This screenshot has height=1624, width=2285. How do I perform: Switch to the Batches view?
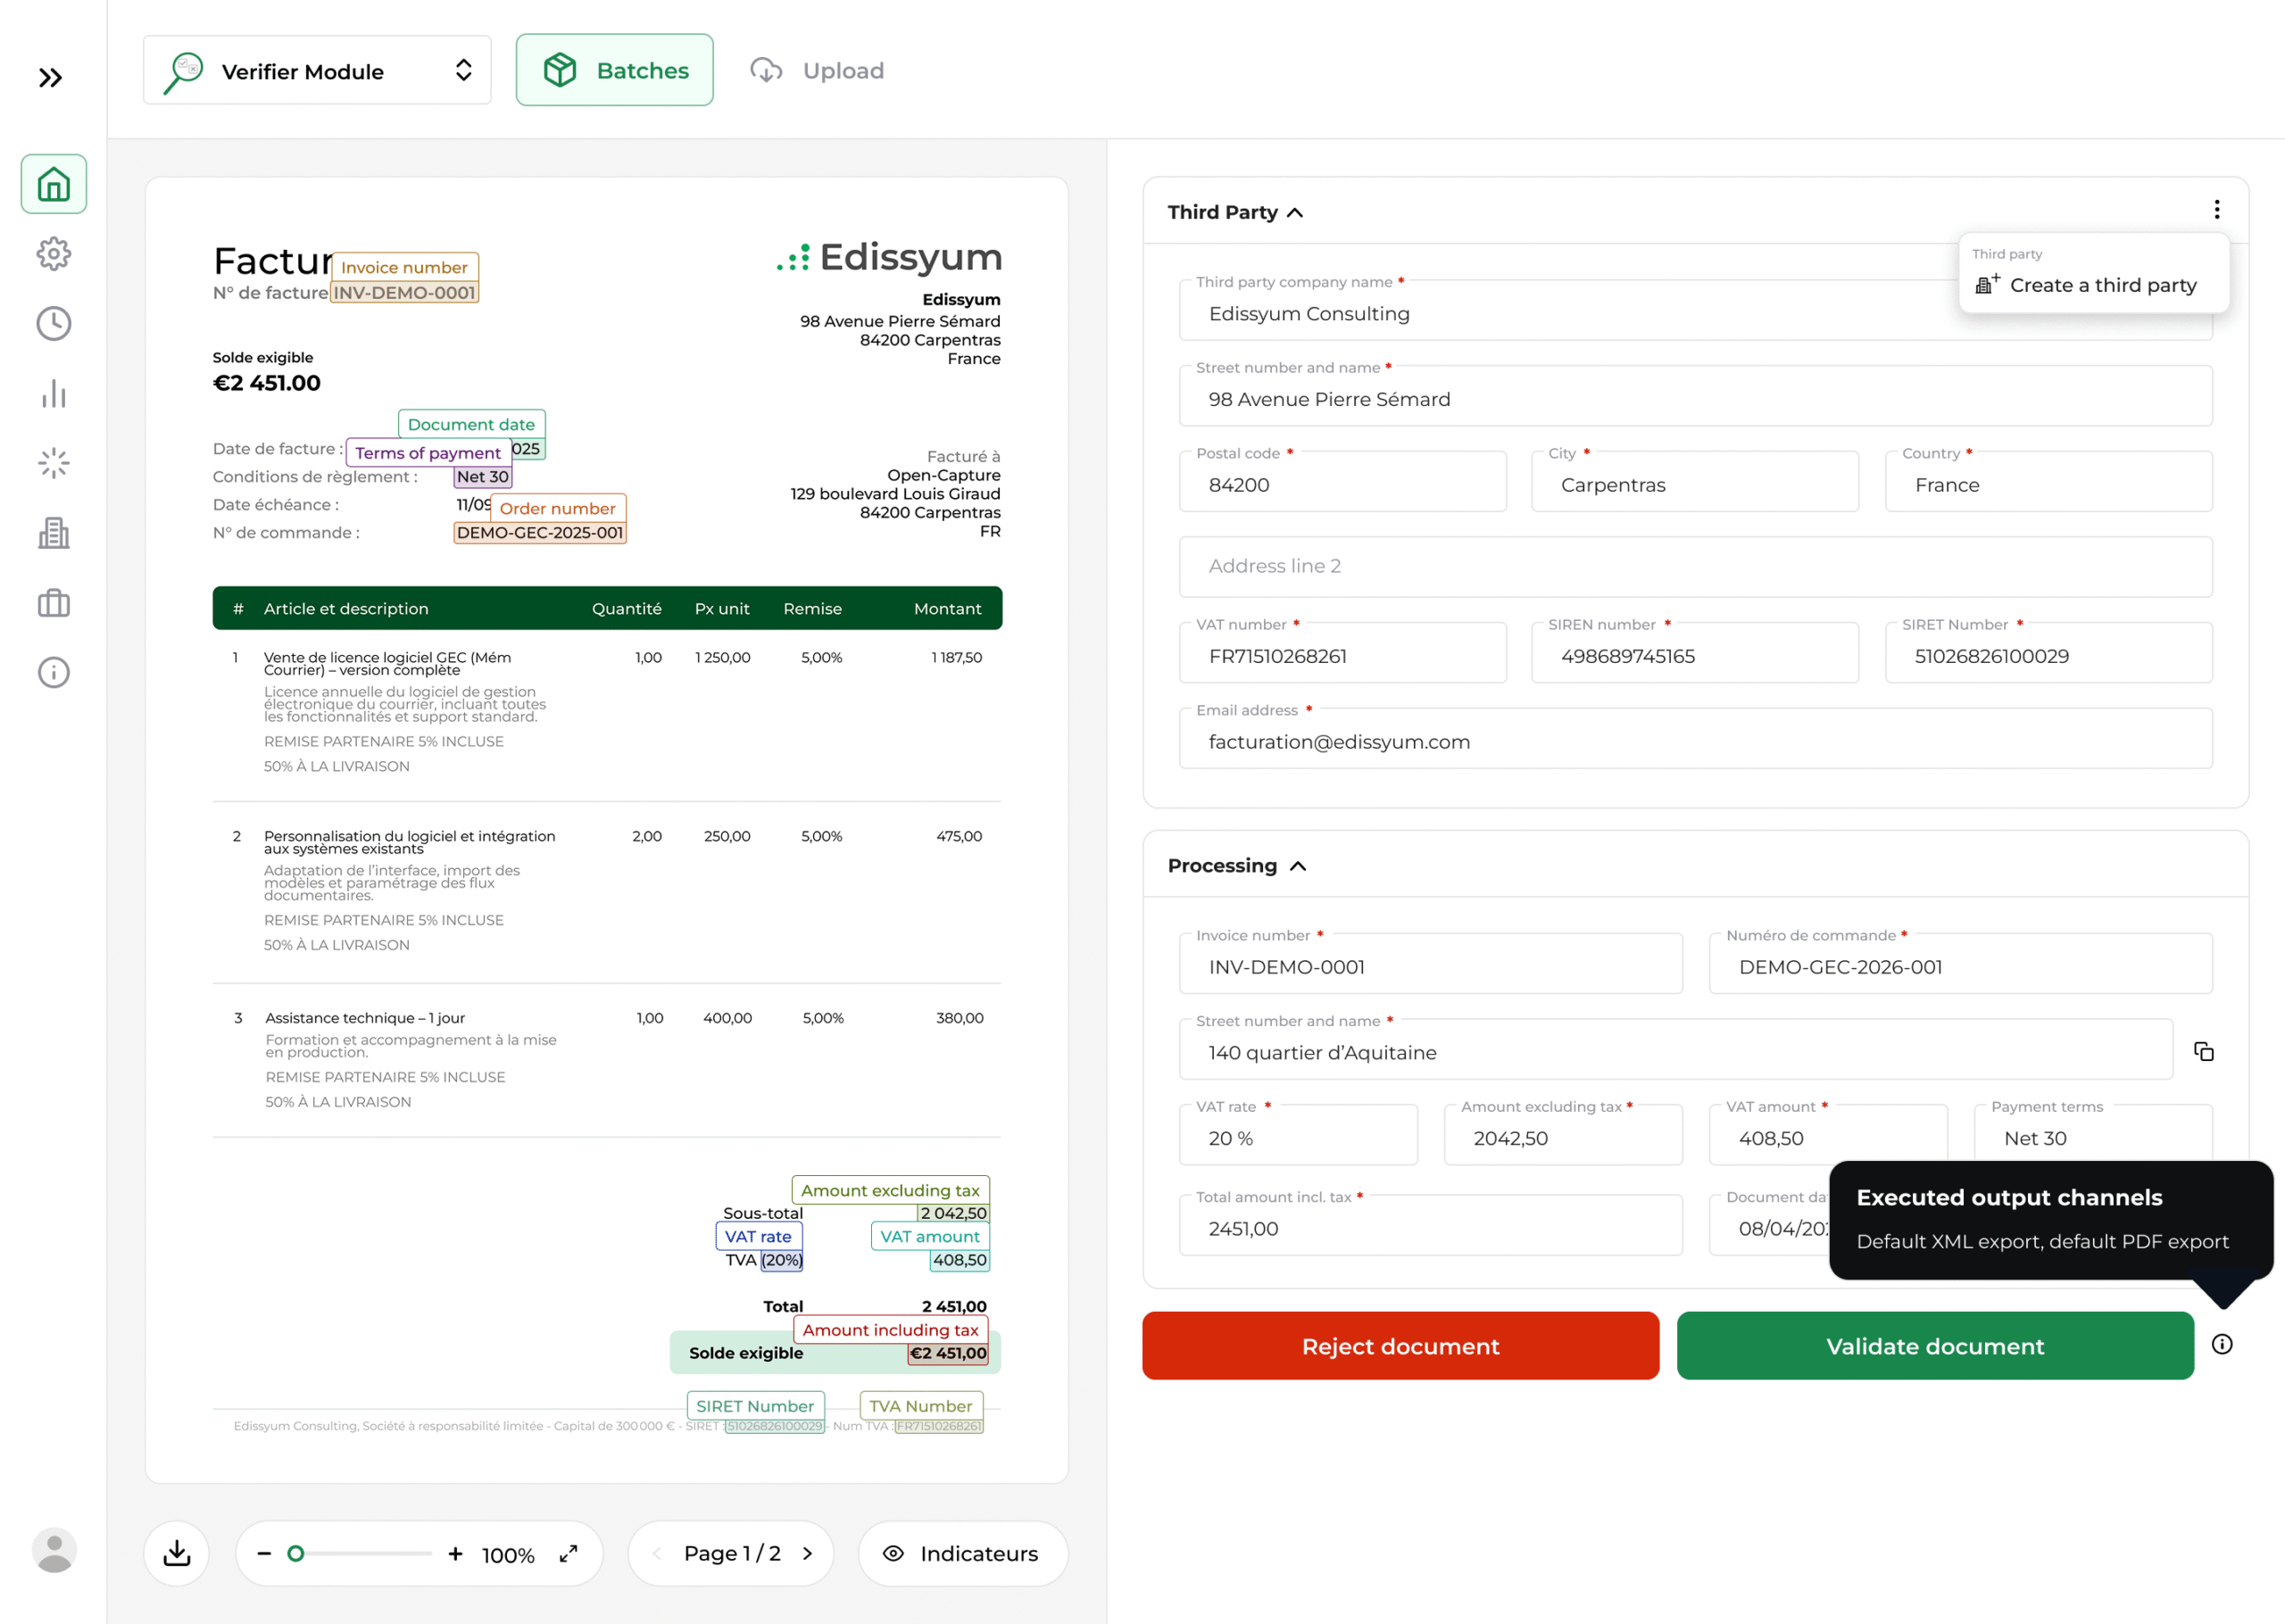pyautogui.click(x=614, y=69)
